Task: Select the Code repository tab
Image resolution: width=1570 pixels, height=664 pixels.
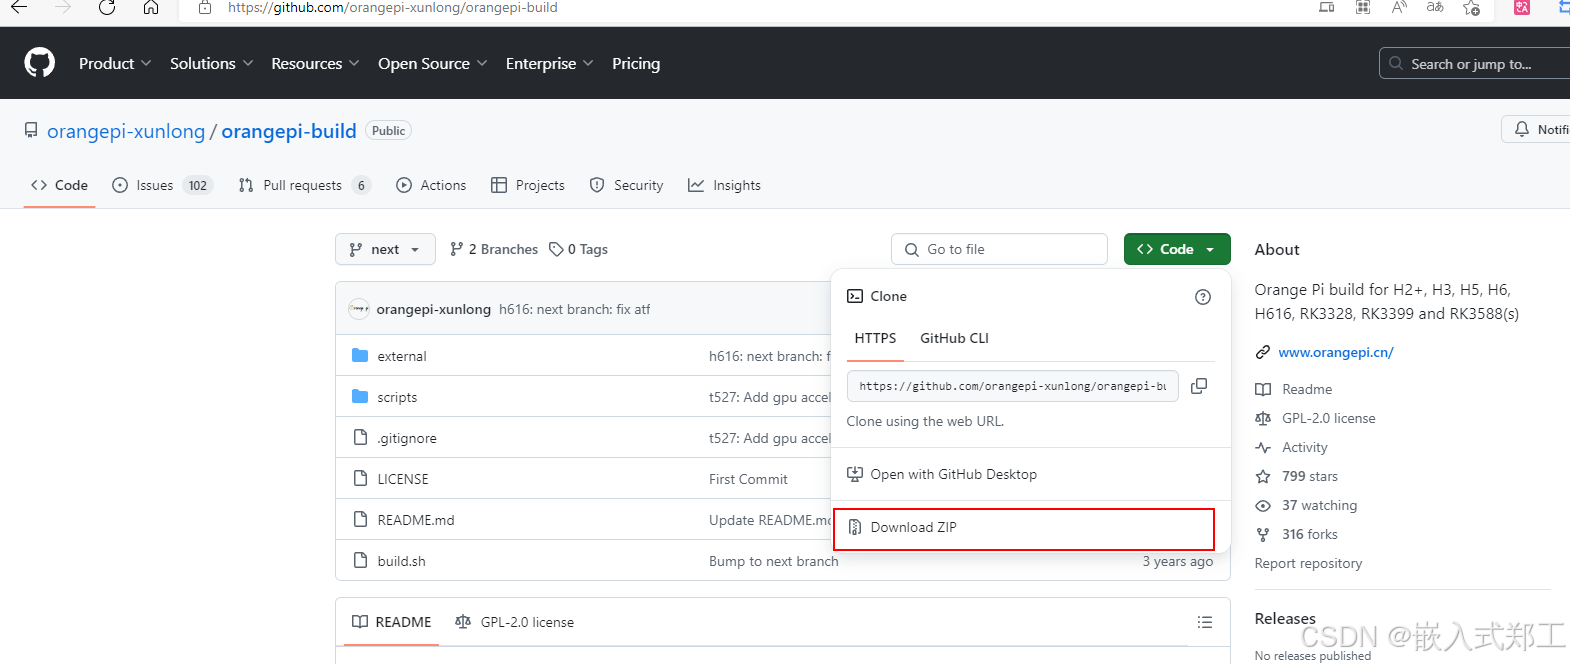Action: click(x=60, y=185)
